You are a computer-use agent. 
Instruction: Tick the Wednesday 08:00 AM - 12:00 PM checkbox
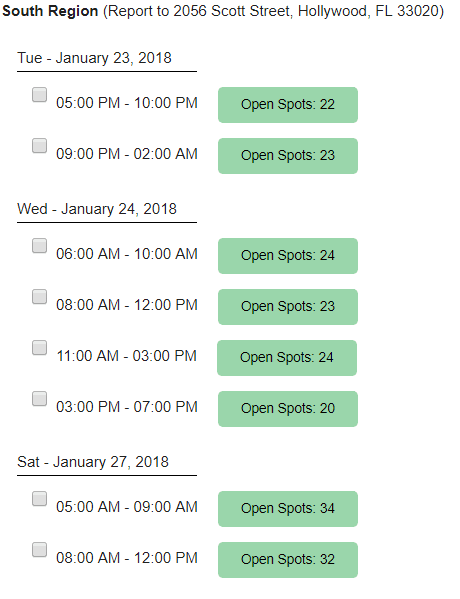click(x=39, y=296)
